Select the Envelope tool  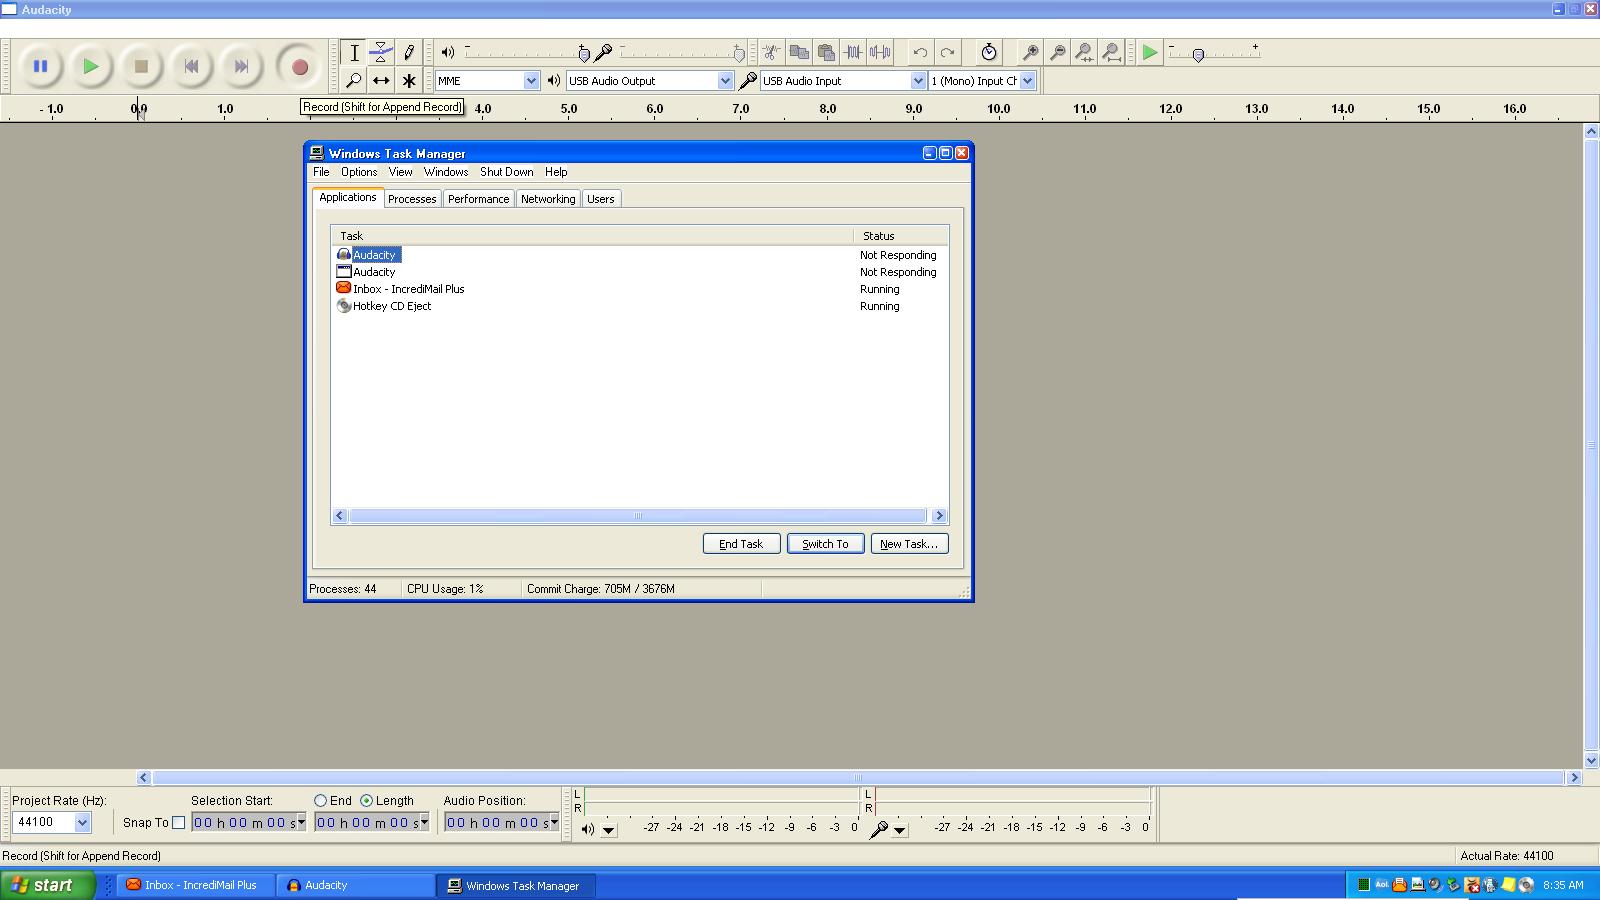pyautogui.click(x=381, y=51)
